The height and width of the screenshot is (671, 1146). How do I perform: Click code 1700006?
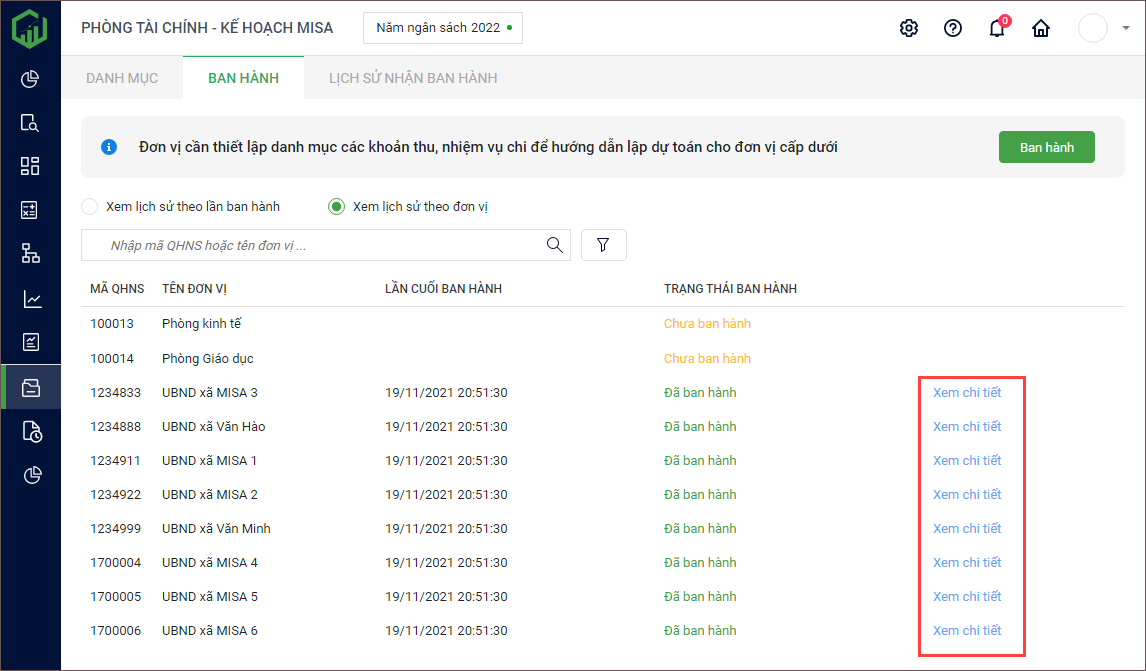(x=115, y=630)
